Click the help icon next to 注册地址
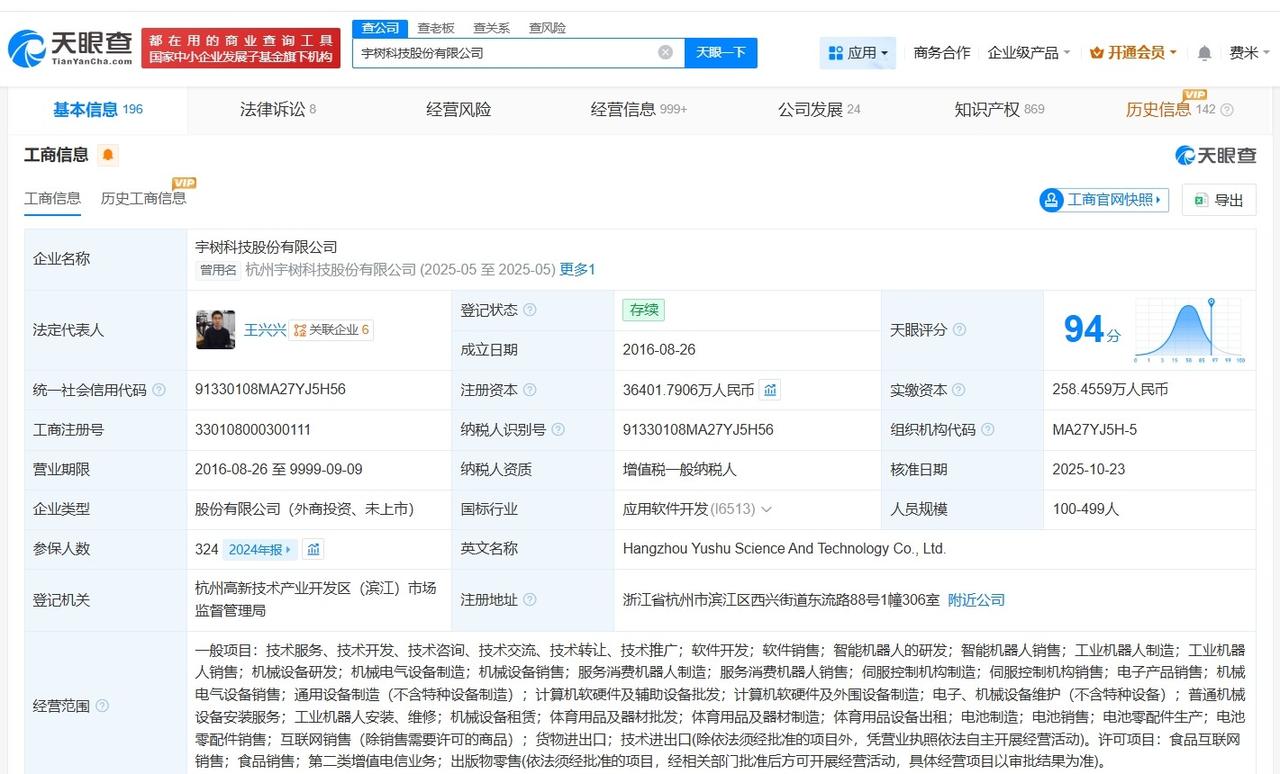1280x774 pixels. [530, 600]
